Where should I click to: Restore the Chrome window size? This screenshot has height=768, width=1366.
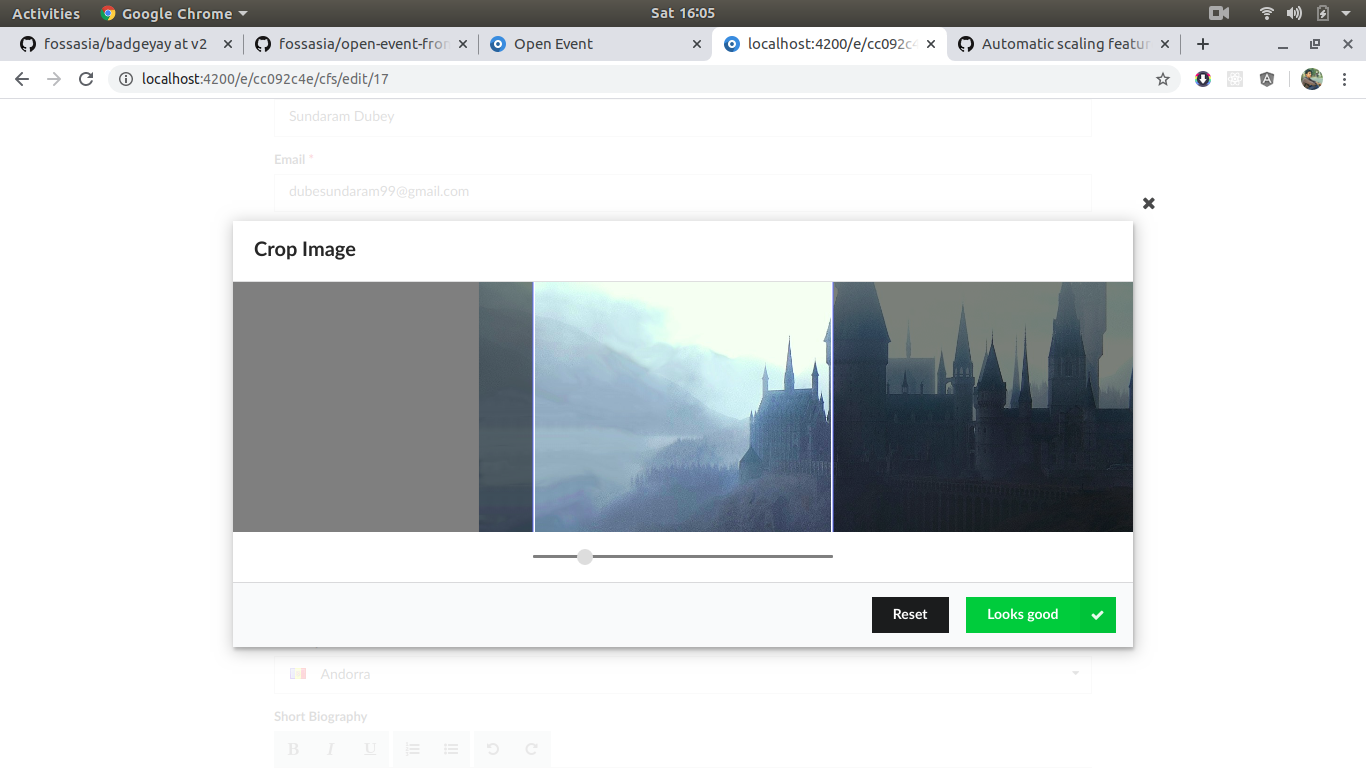[1315, 44]
